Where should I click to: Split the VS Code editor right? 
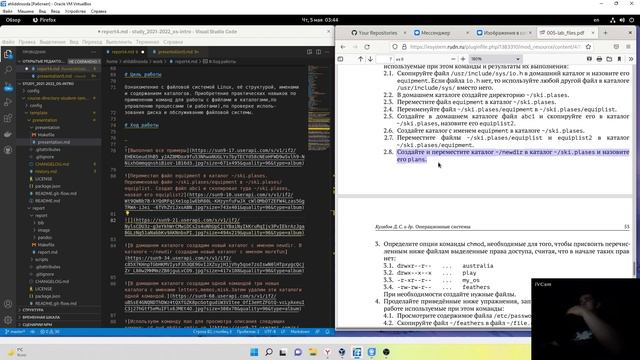pos(318,52)
